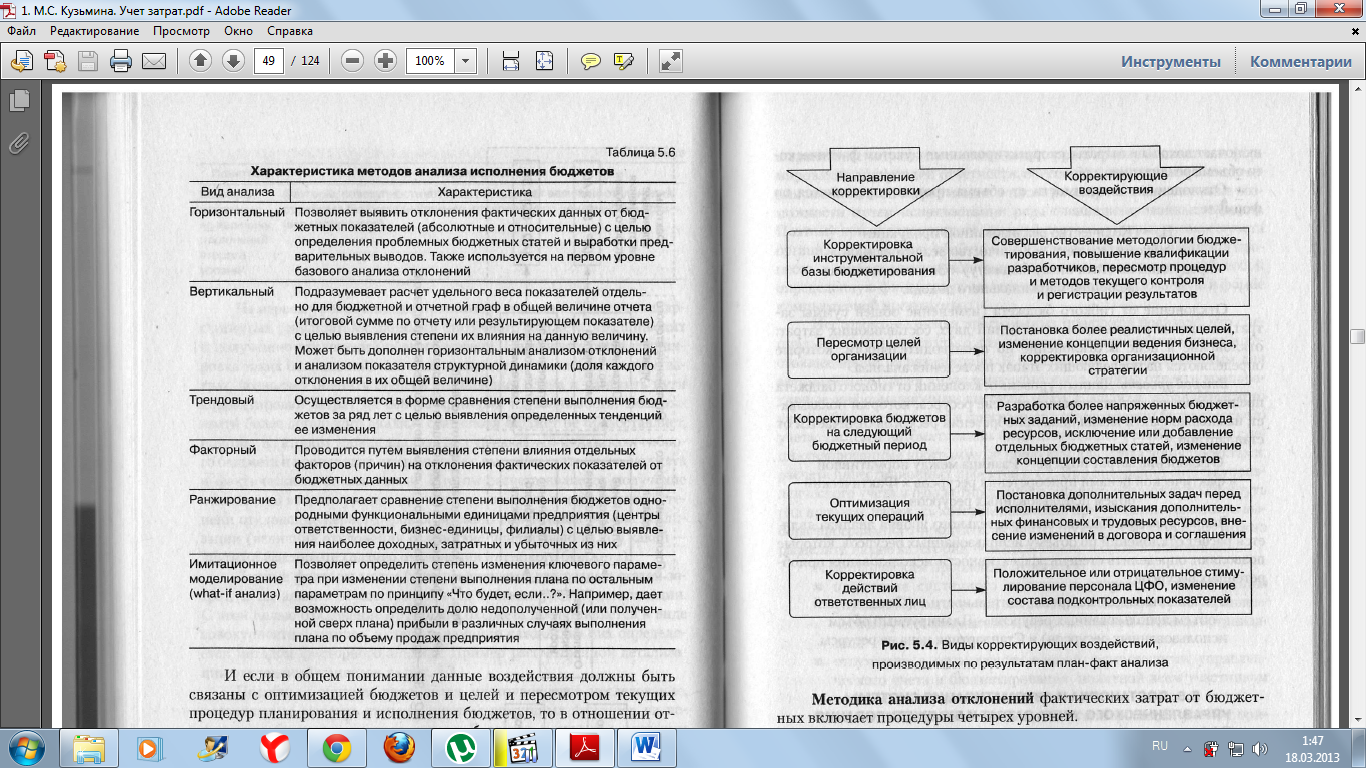Open zoom level dropdown arrow
1366x768 pixels.
coord(466,61)
